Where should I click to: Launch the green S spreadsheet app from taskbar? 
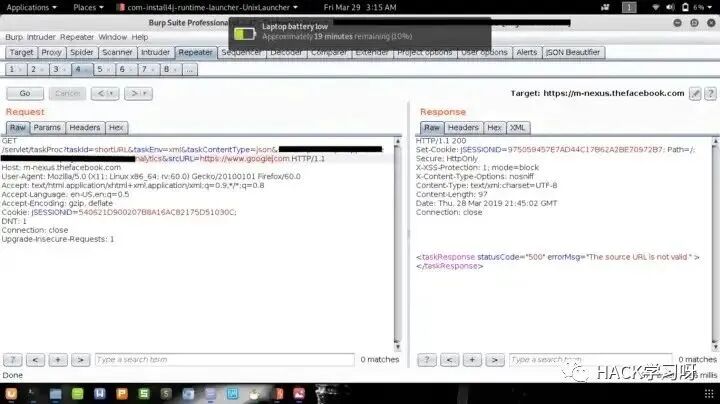144,393
